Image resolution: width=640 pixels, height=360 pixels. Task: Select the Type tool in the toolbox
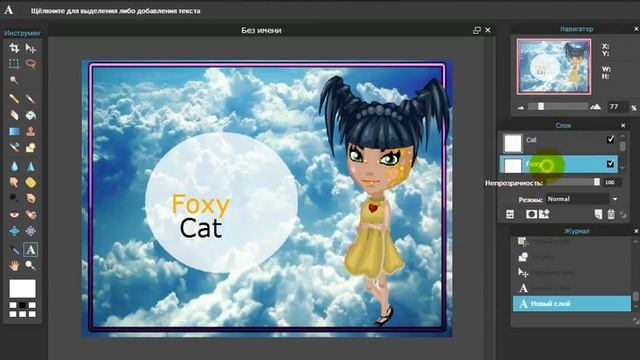(x=31, y=249)
